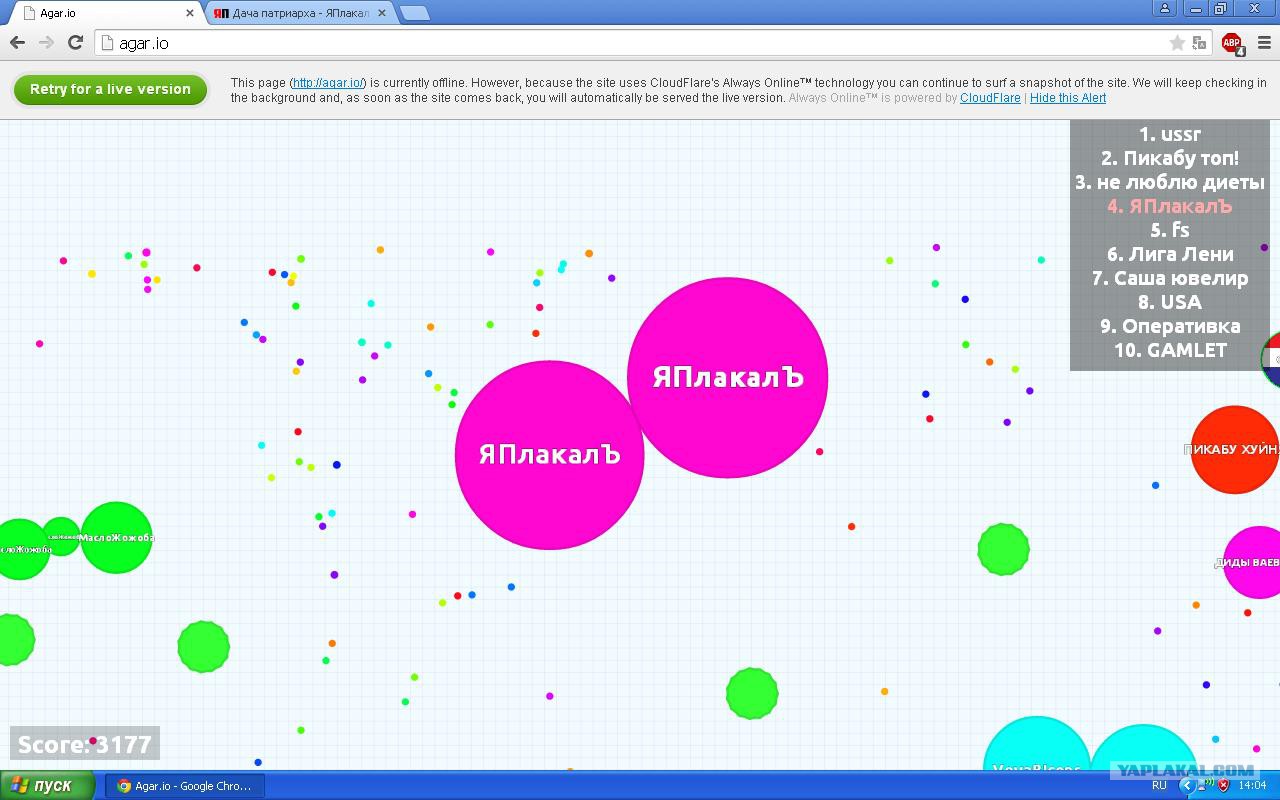Click leaderboard entry 10. GAMLET
Screen dimensions: 1280x800
click(1170, 350)
